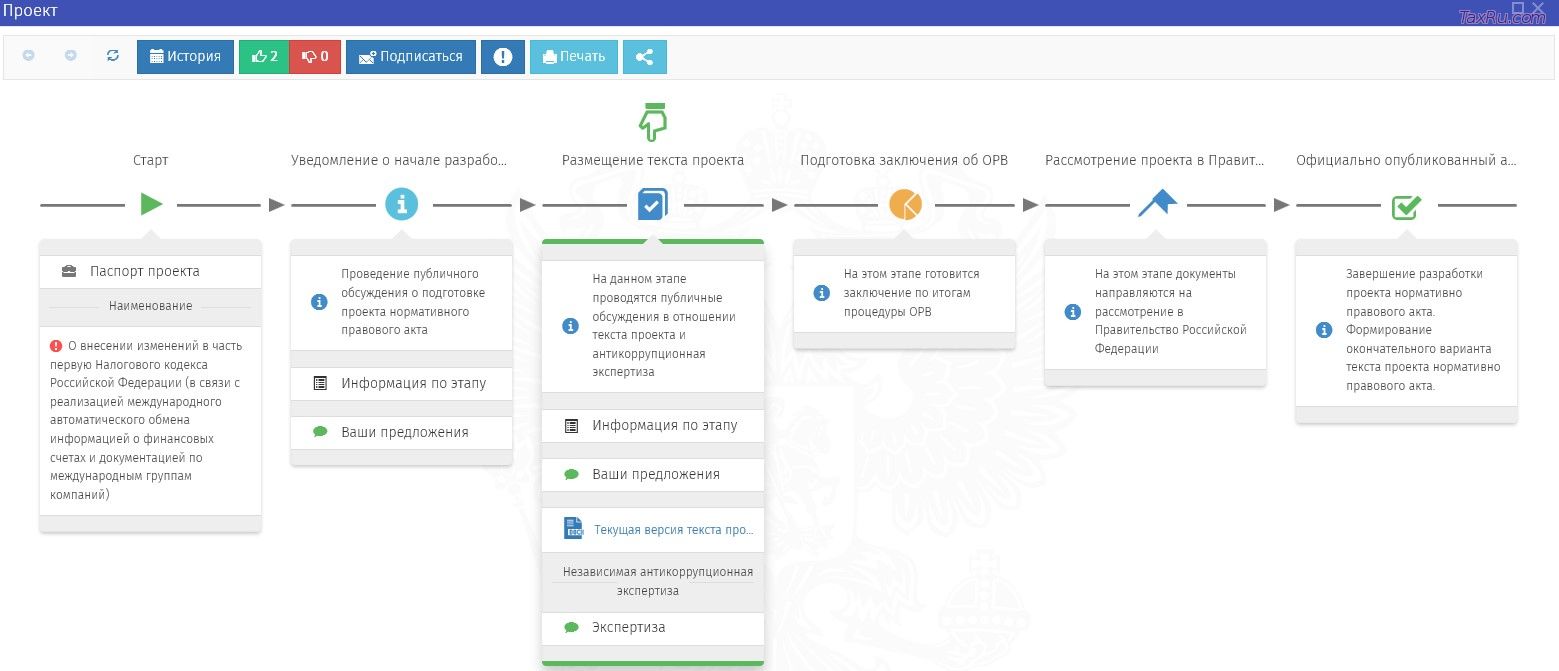Screen dimensions: 1559x671
Task: Enable subscription via Подписаться button
Action: (x=410, y=57)
